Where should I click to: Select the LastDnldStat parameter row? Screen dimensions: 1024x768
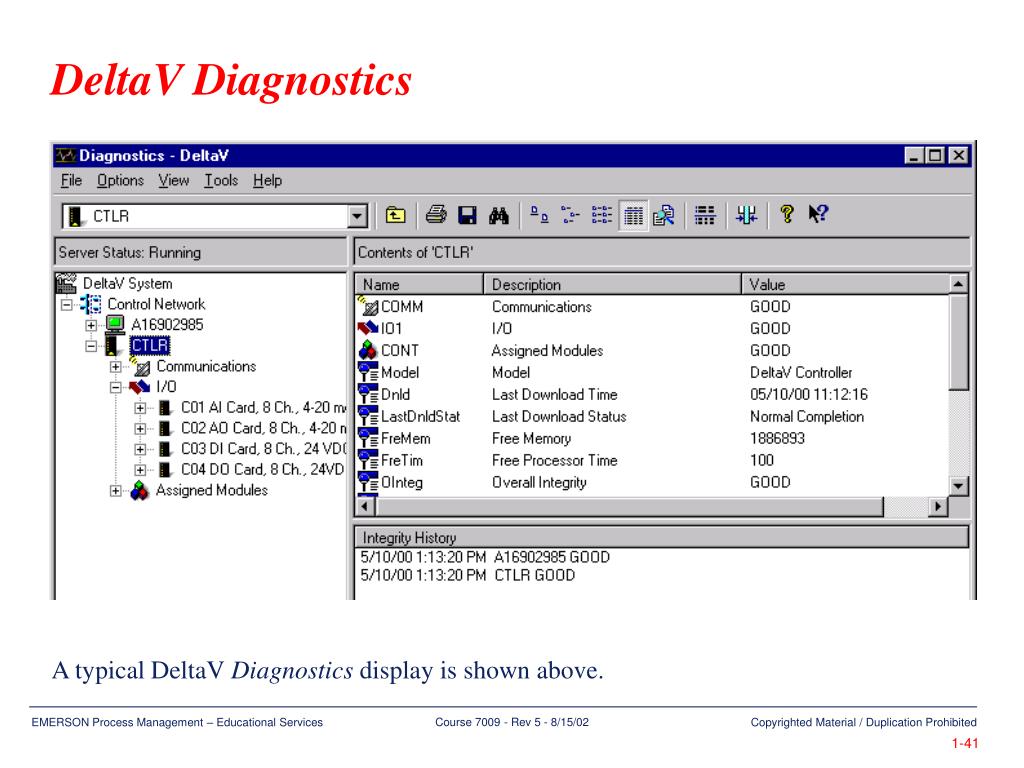(x=652, y=417)
